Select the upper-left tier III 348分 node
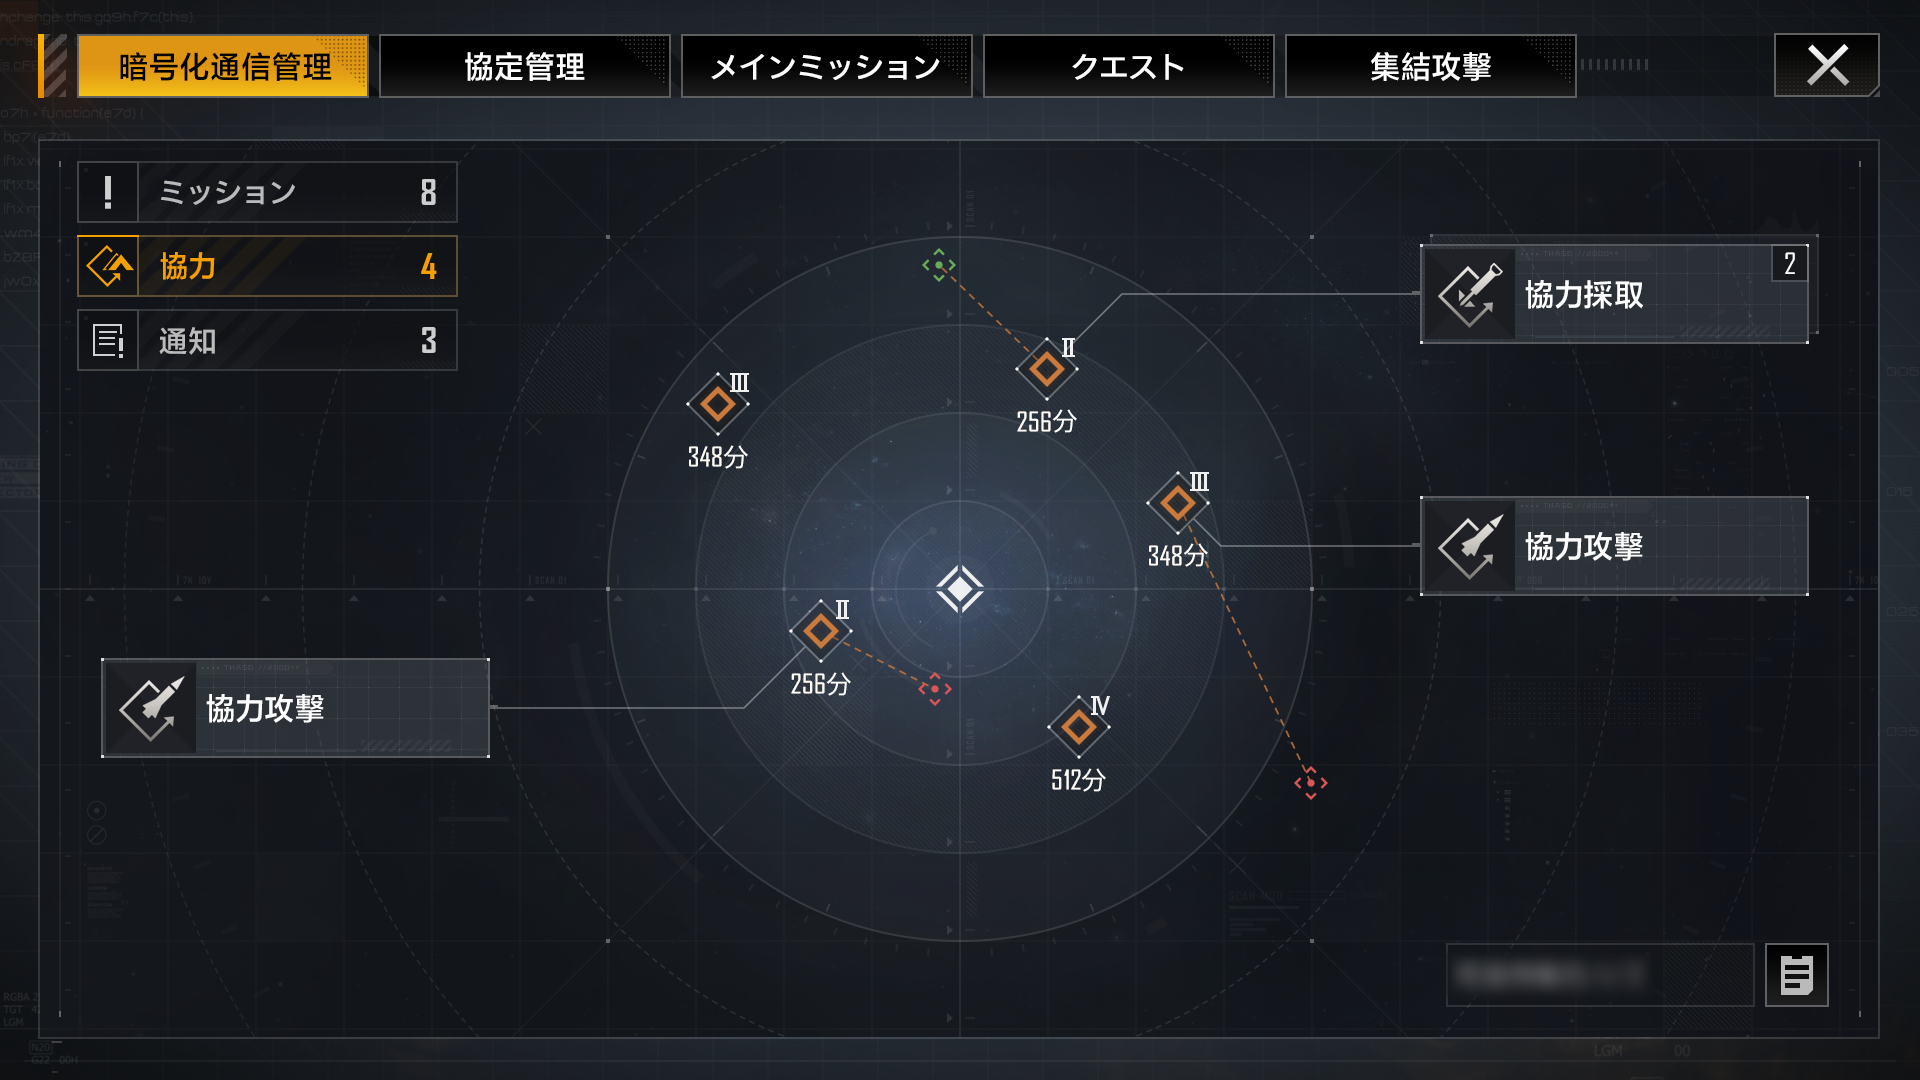This screenshot has width=1920, height=1080. [717, 404]
